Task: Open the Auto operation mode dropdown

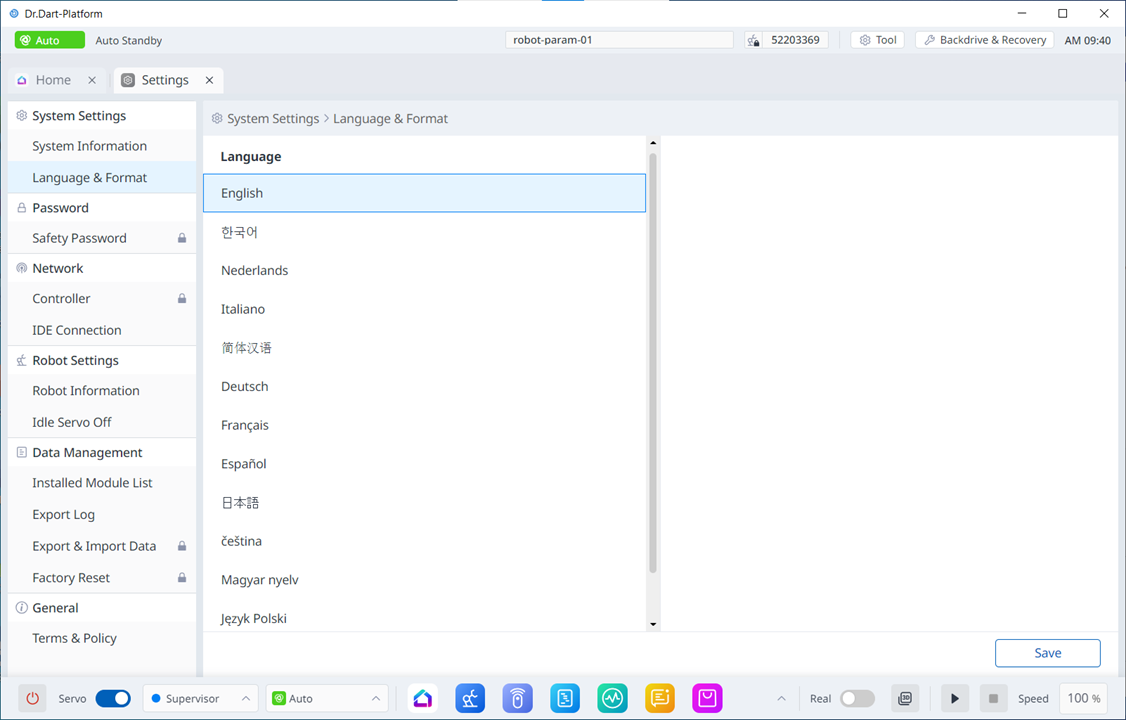Action: click(327, 698)
